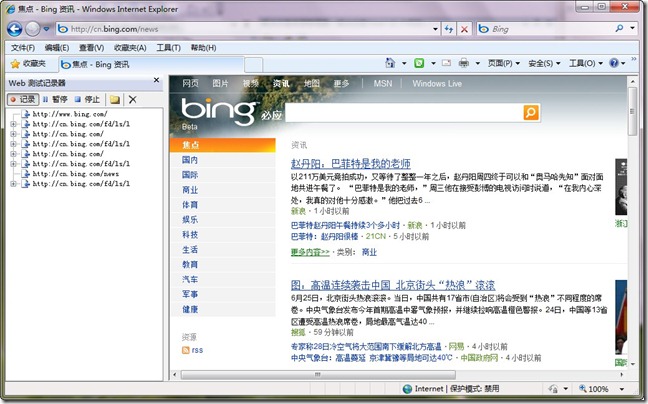Click the IE Forward arrow button

[x=33, y=29]
